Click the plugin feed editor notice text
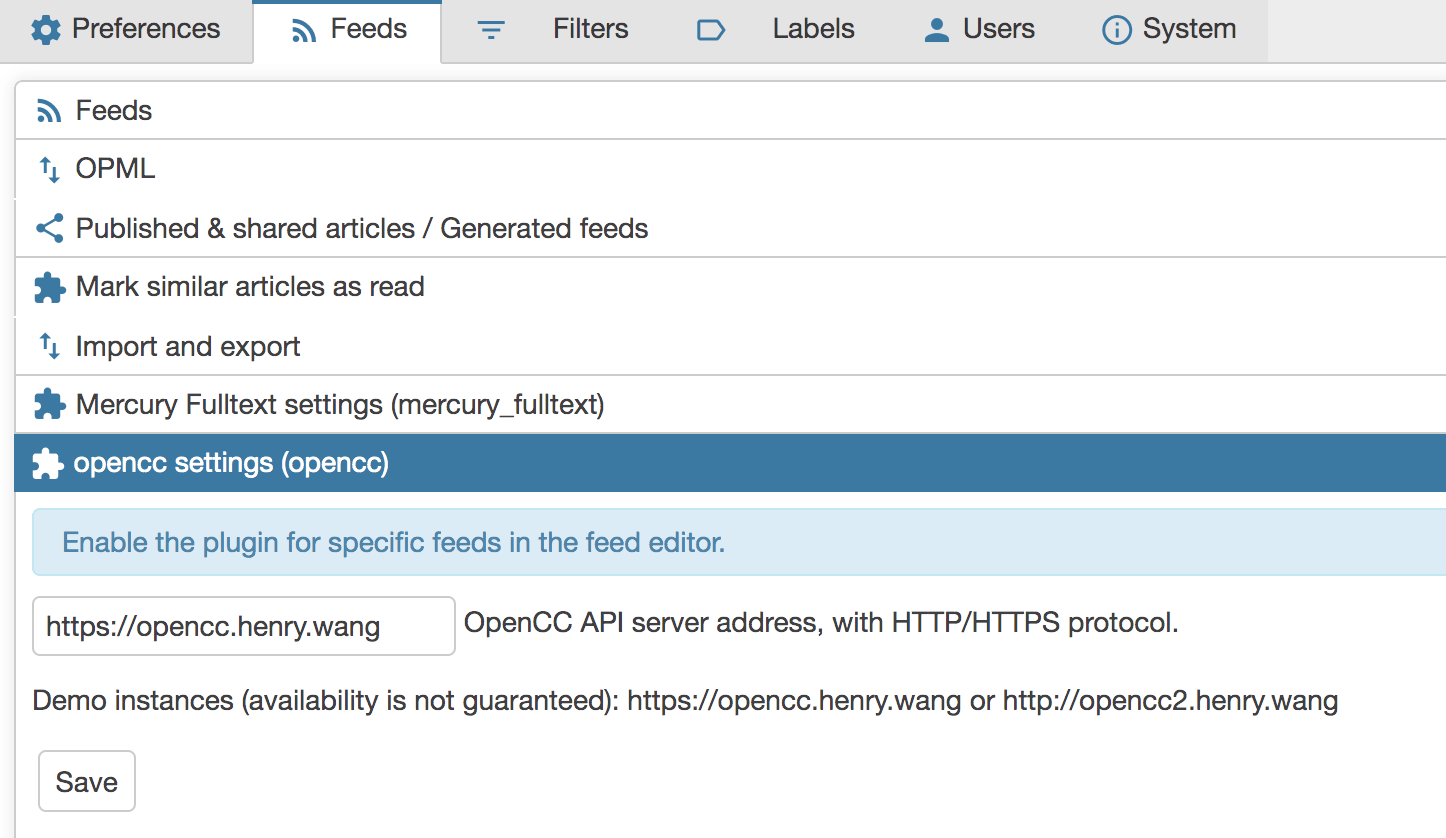Screen dimensions: 1446x838 coord(393,543)
